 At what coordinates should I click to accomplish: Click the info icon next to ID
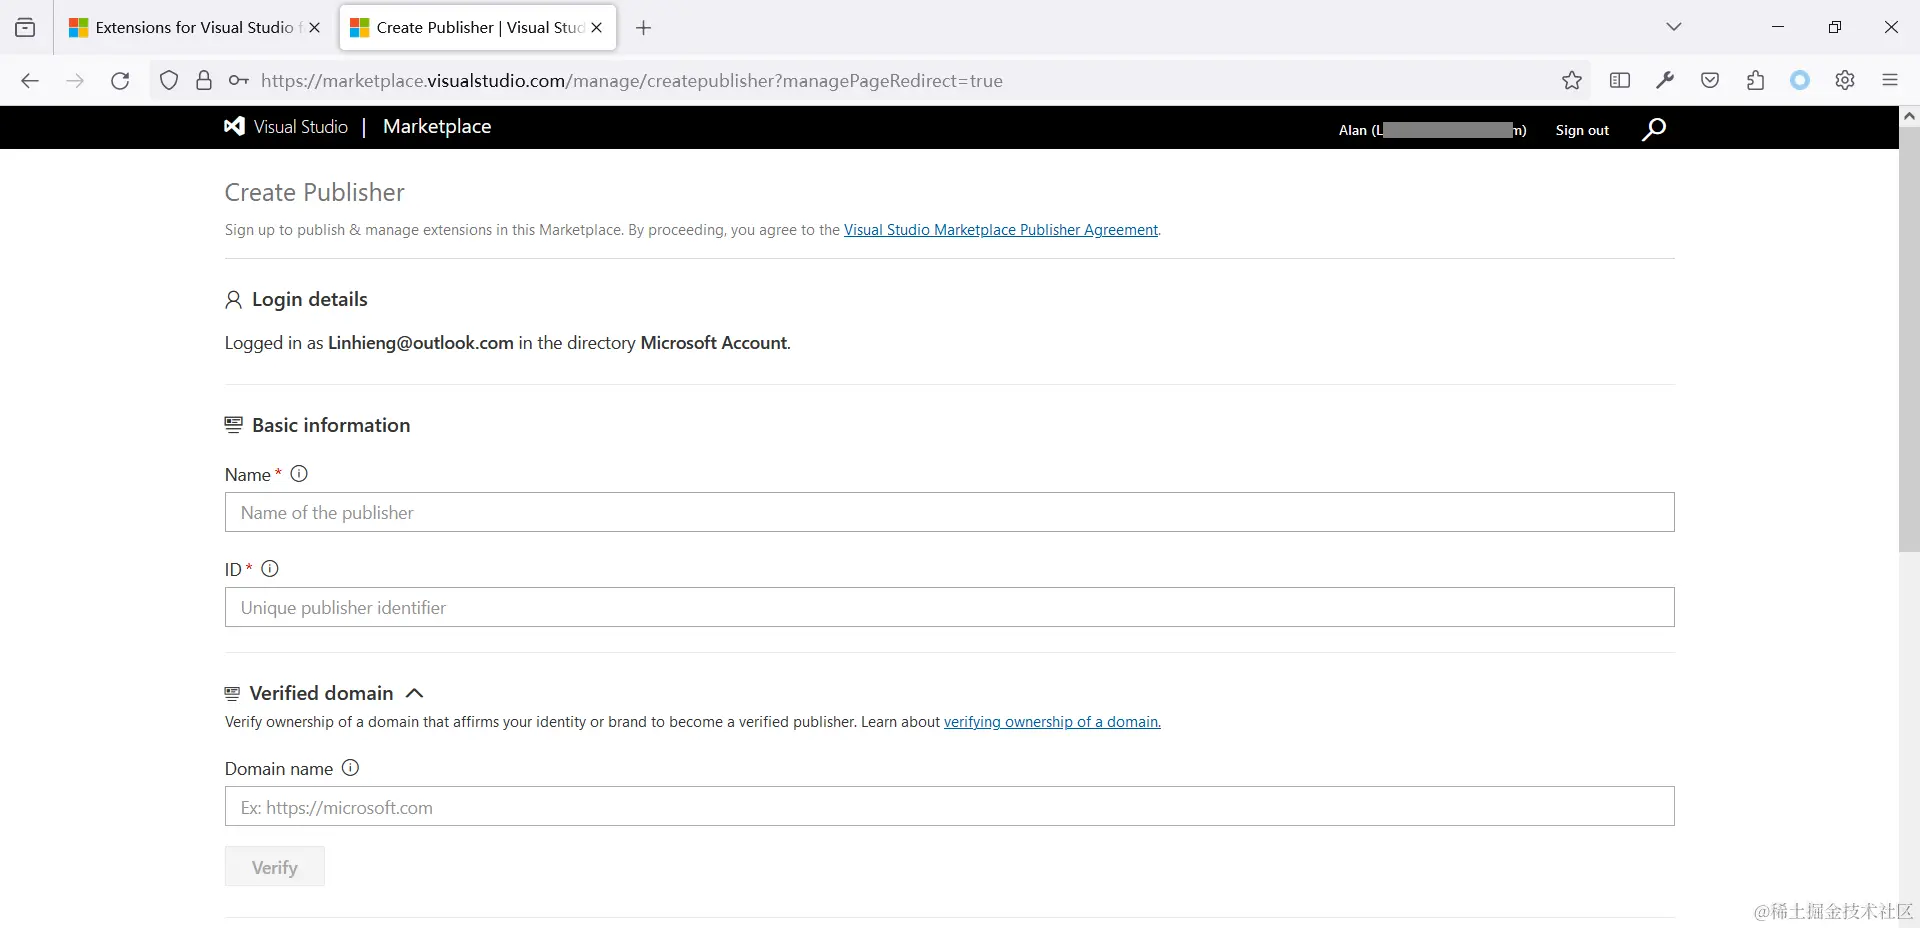click(270, 569)
